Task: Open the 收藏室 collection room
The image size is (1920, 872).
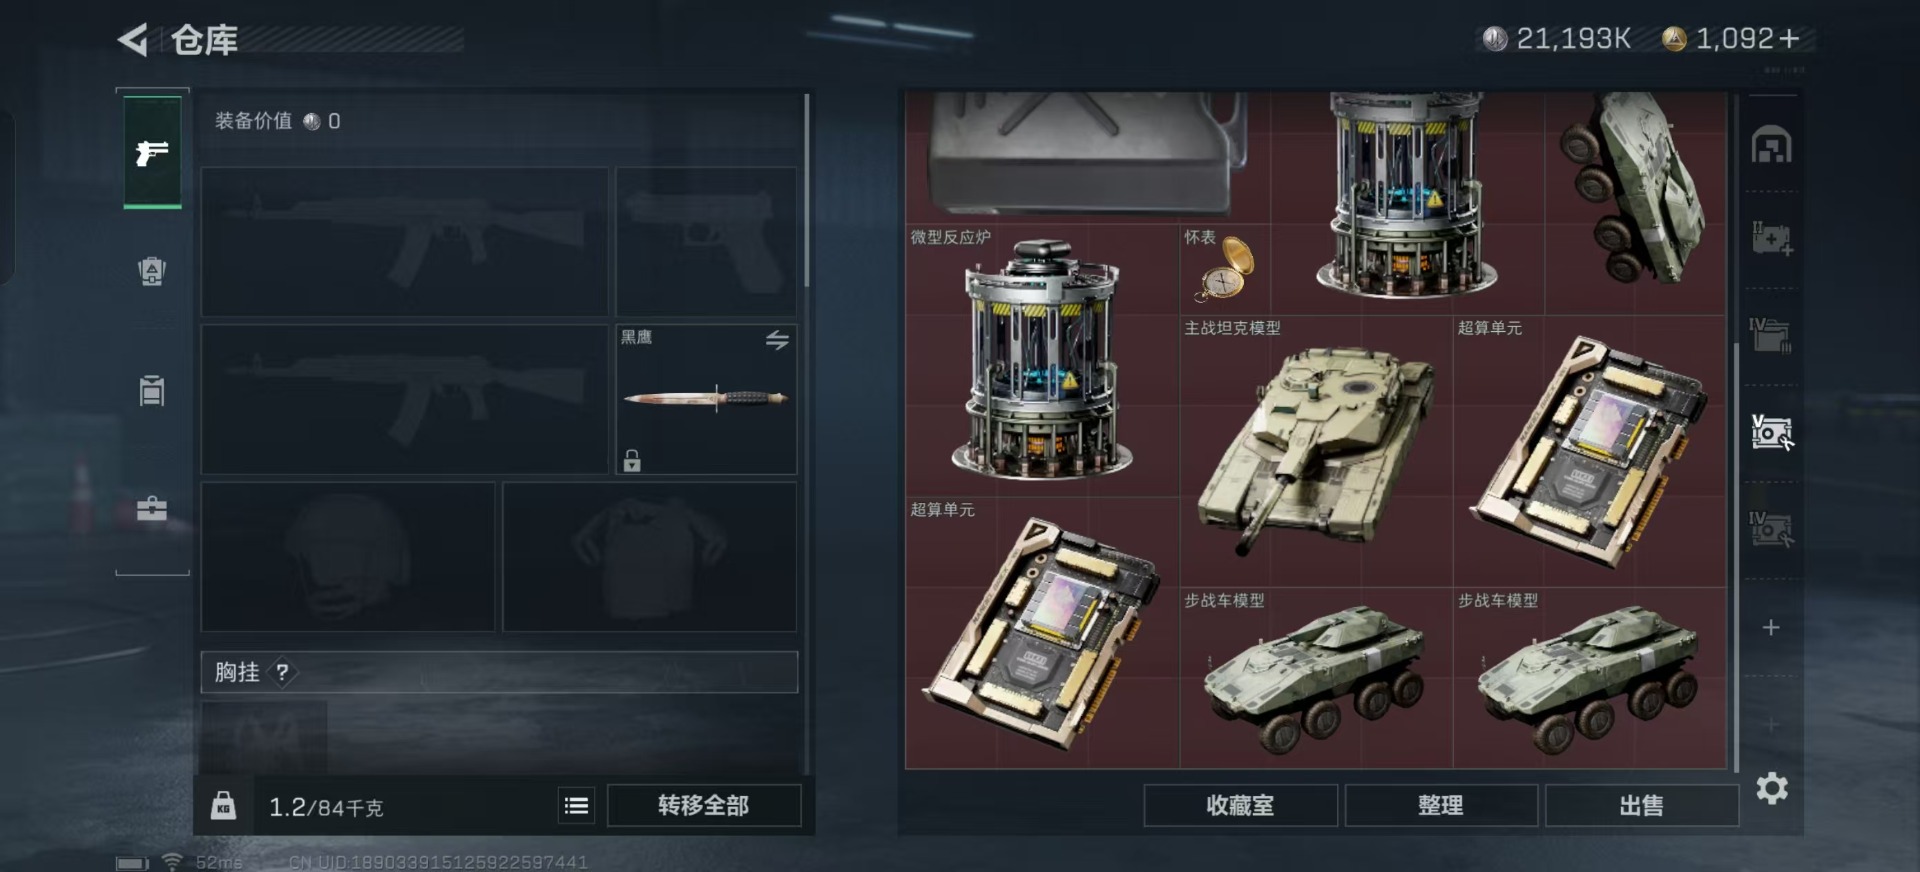Action: coord(1240,806)
